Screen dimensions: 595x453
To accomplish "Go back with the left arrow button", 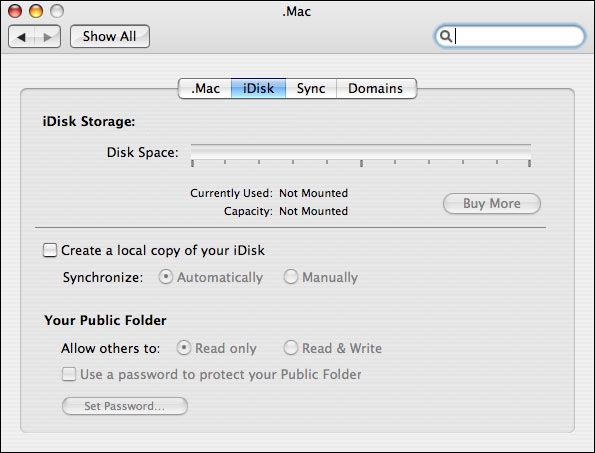I will pyautogui.click(x=22, y=37).
